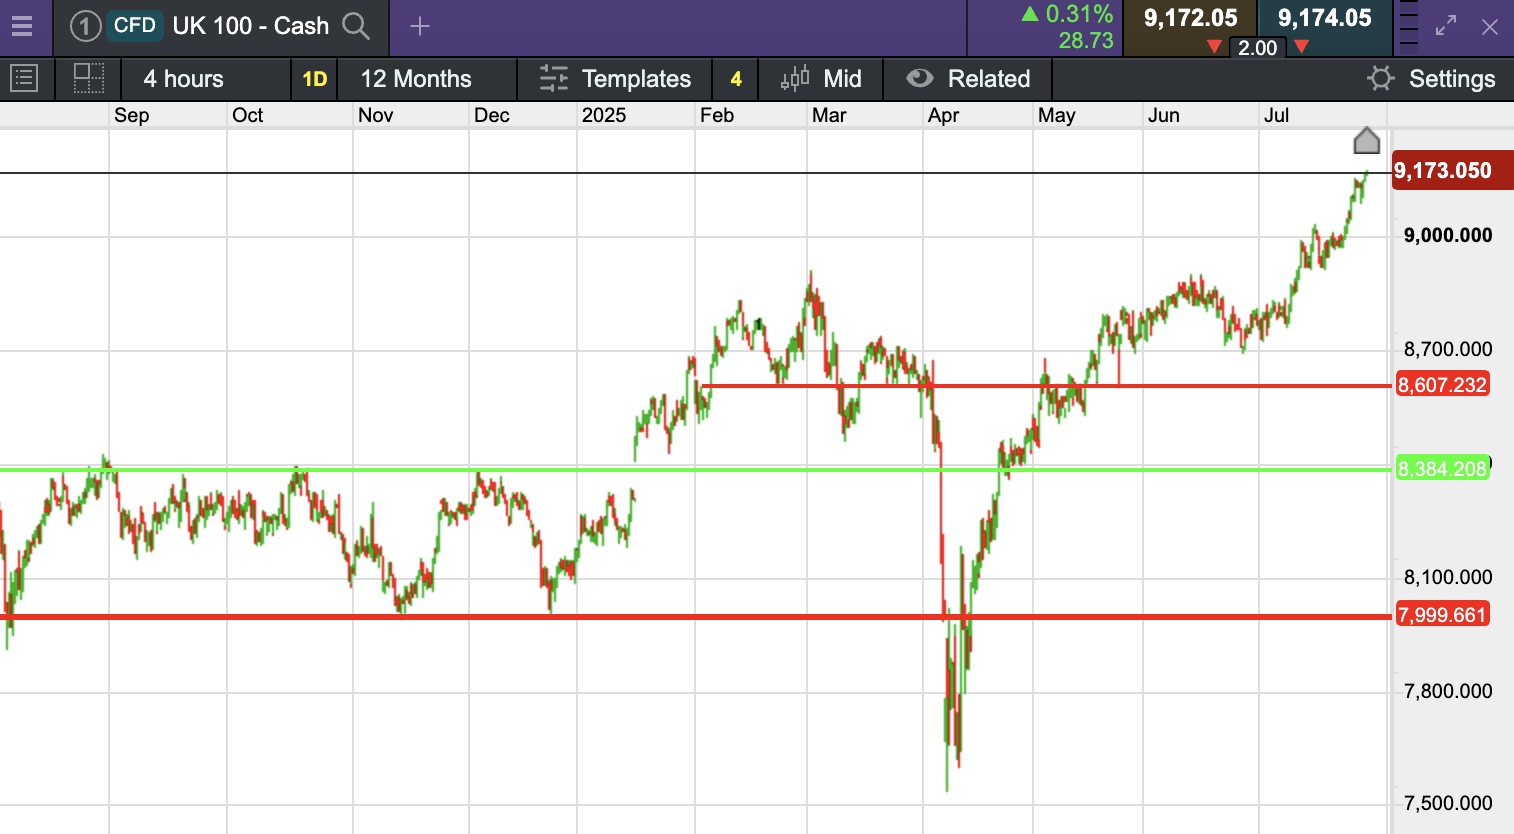Open the 4 hours interval dropdown
This screenshot has height=834, width=1514.
click(x=184, y=79)
